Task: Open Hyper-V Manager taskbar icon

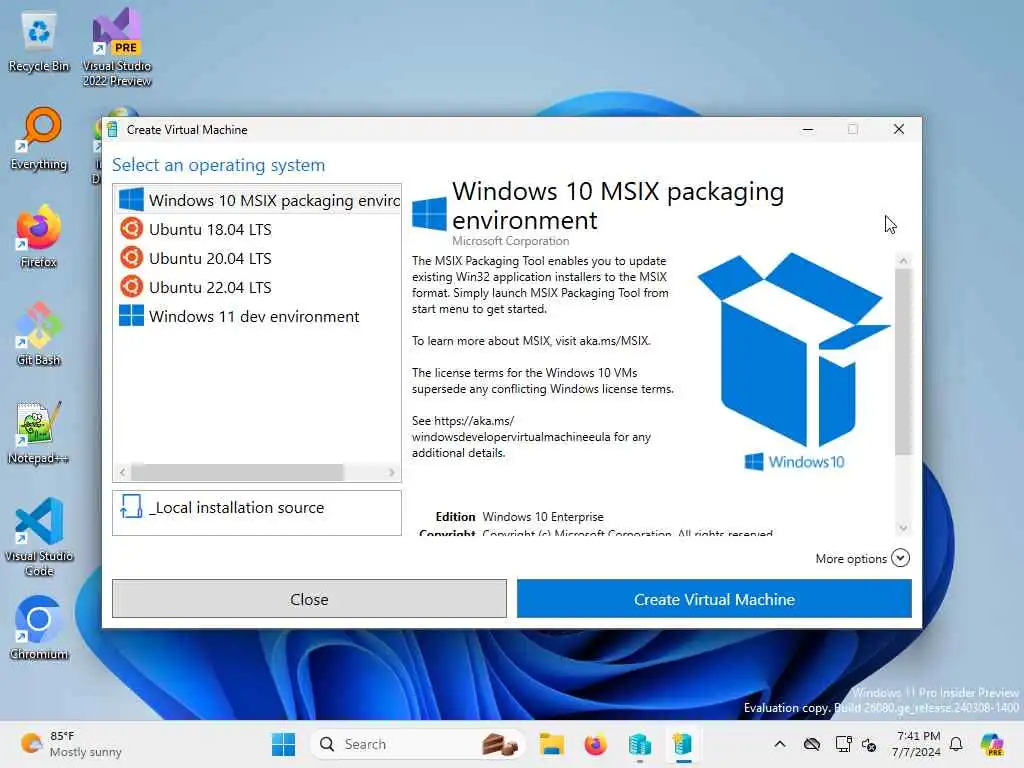Action: (639, 744)
